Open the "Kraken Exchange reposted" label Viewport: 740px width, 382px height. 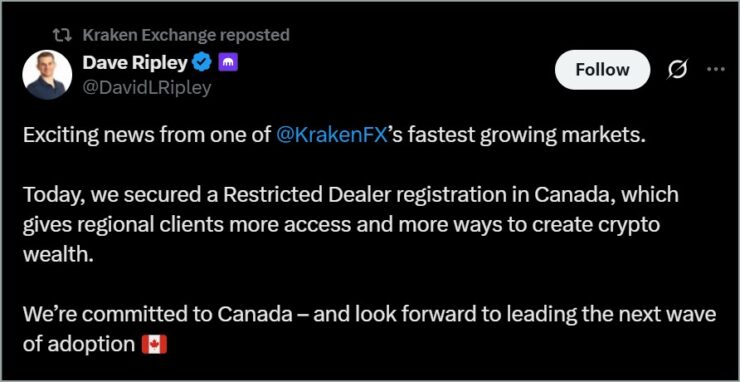185,35
